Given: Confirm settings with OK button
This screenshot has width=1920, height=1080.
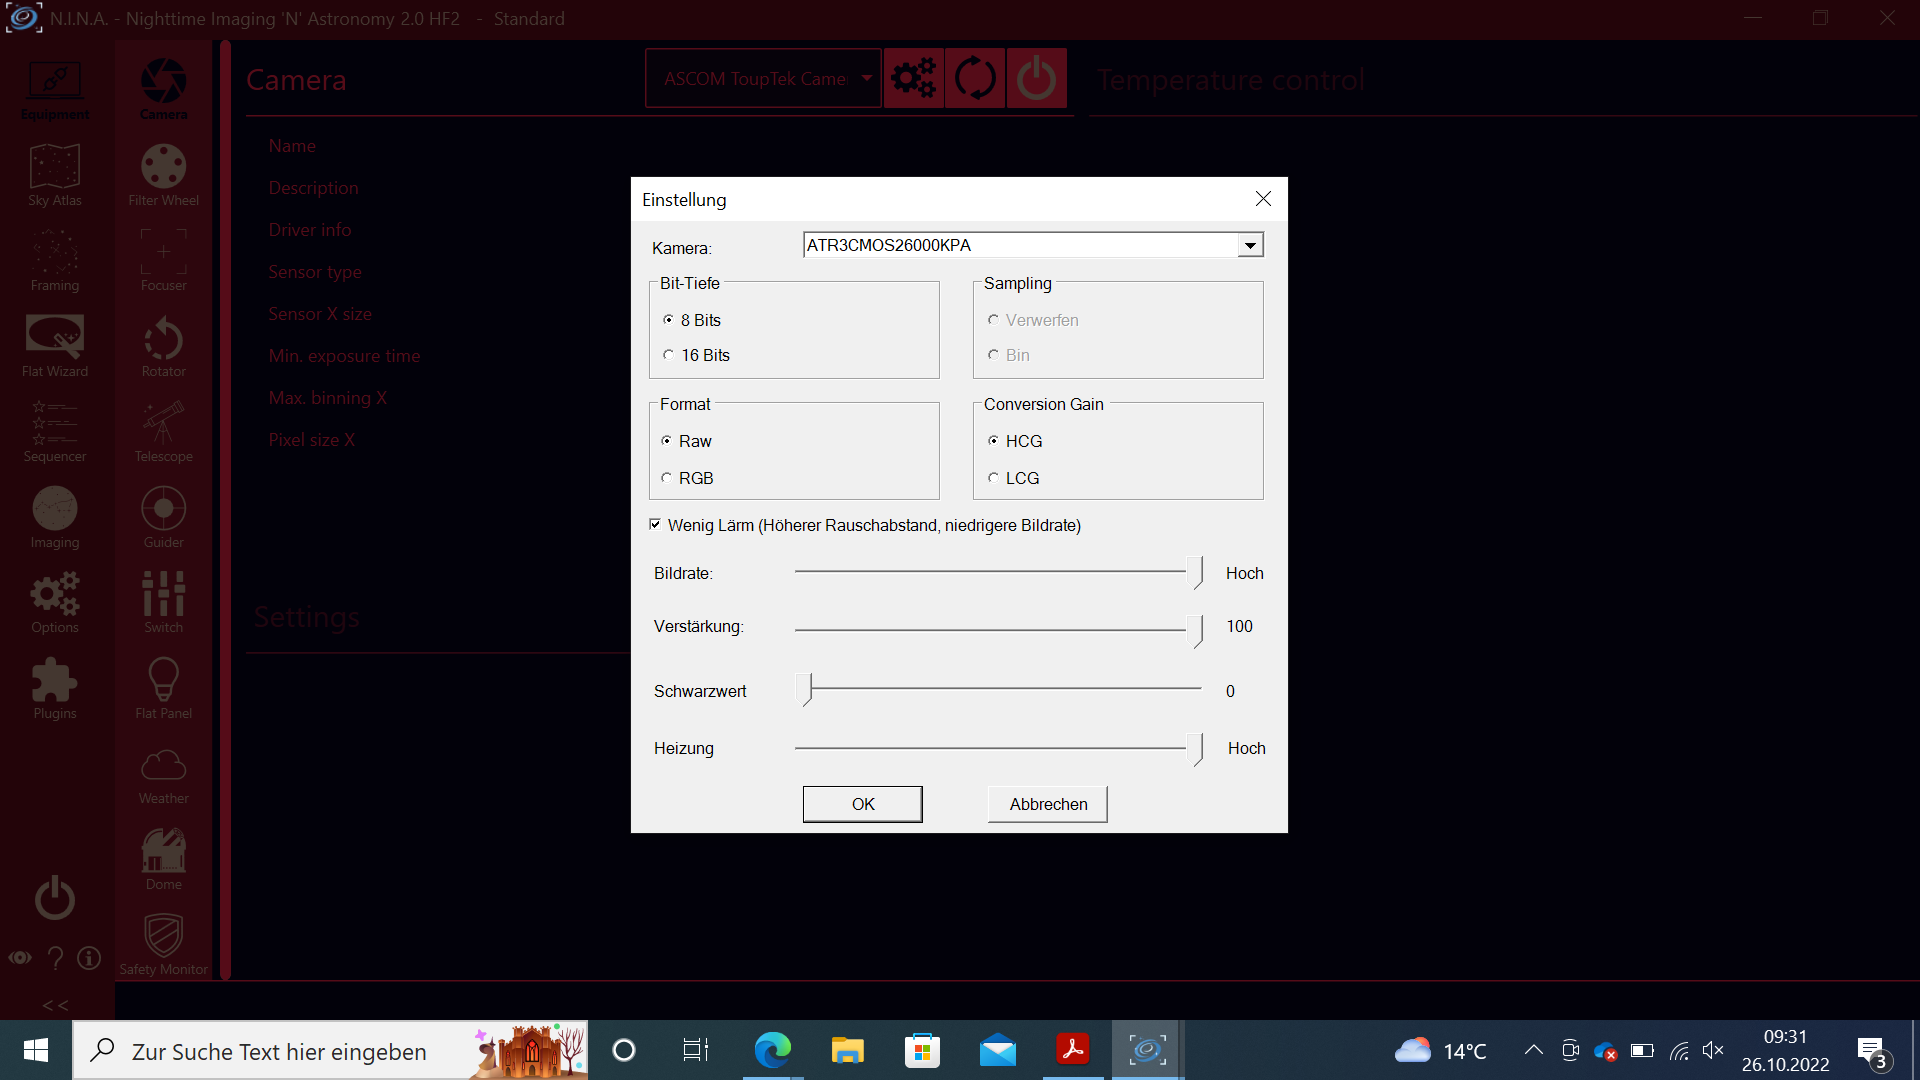Looking at the screenshot, I should [863, 804].
